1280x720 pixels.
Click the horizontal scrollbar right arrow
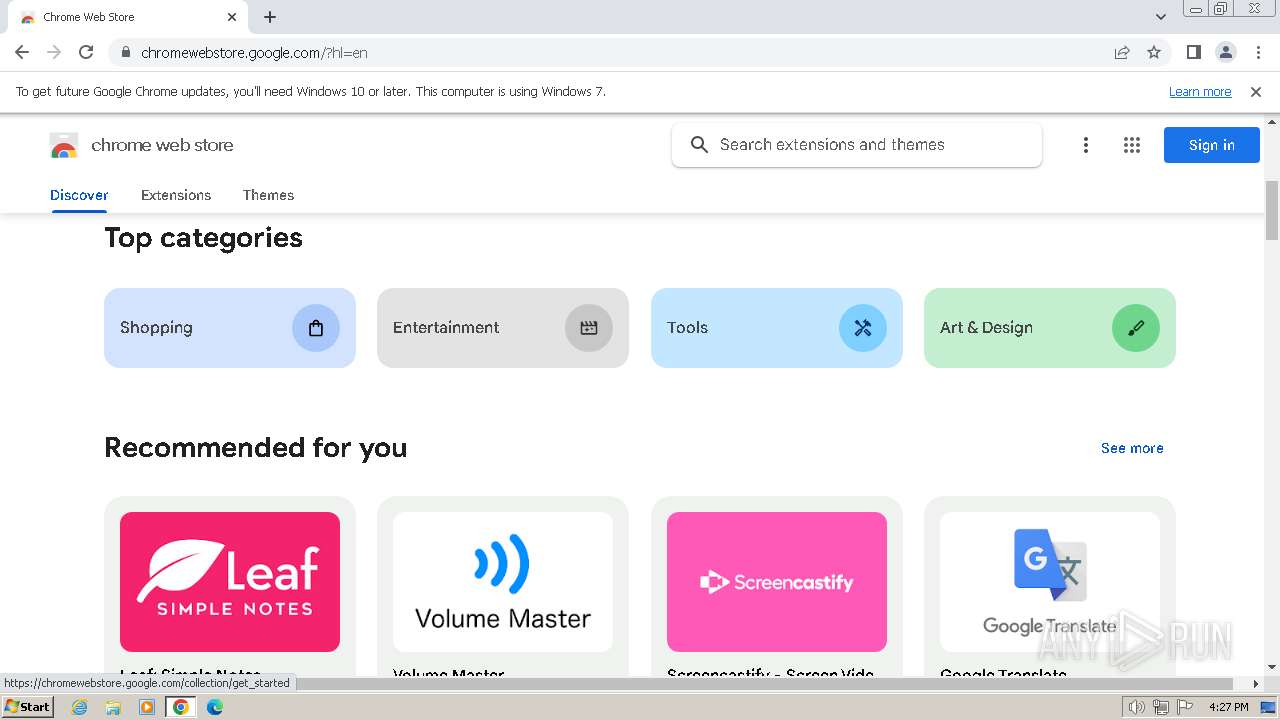click(x=1256, y=684)
